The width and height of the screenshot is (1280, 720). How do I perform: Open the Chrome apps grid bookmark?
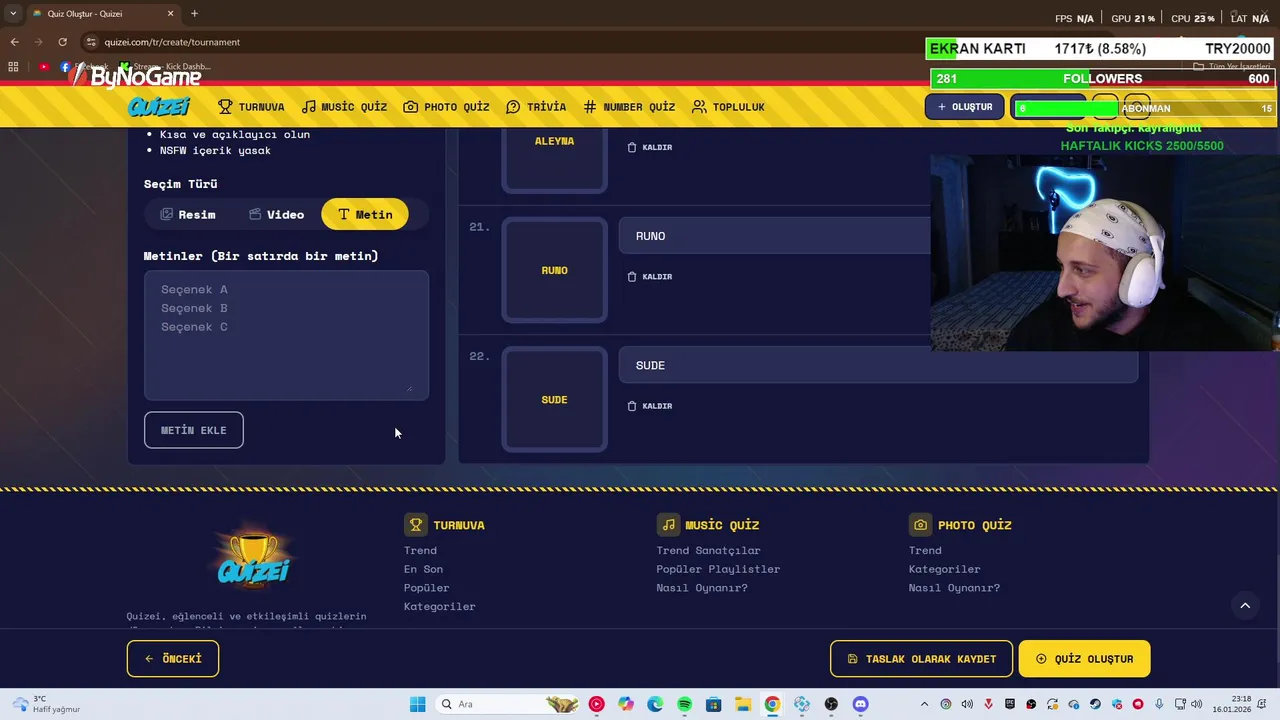click(x=13, y=67)
